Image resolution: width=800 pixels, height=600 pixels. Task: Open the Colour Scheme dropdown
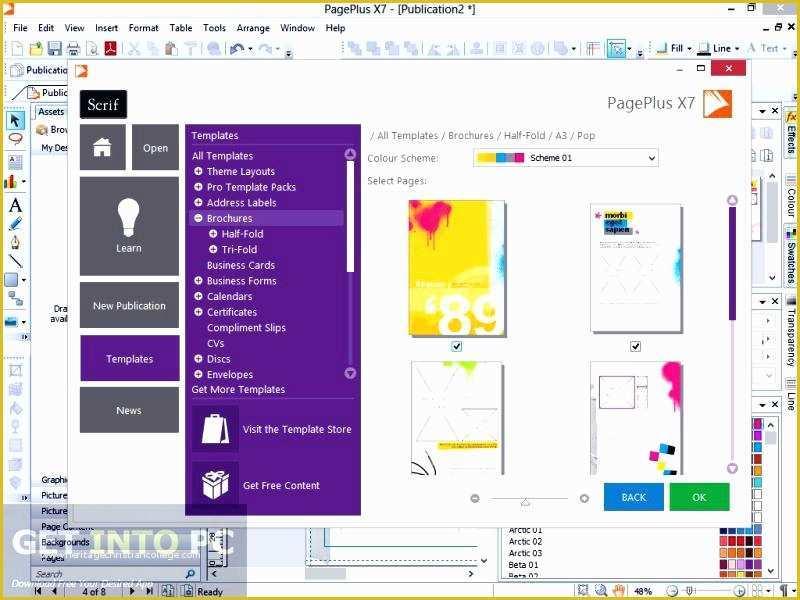[566, 158]
